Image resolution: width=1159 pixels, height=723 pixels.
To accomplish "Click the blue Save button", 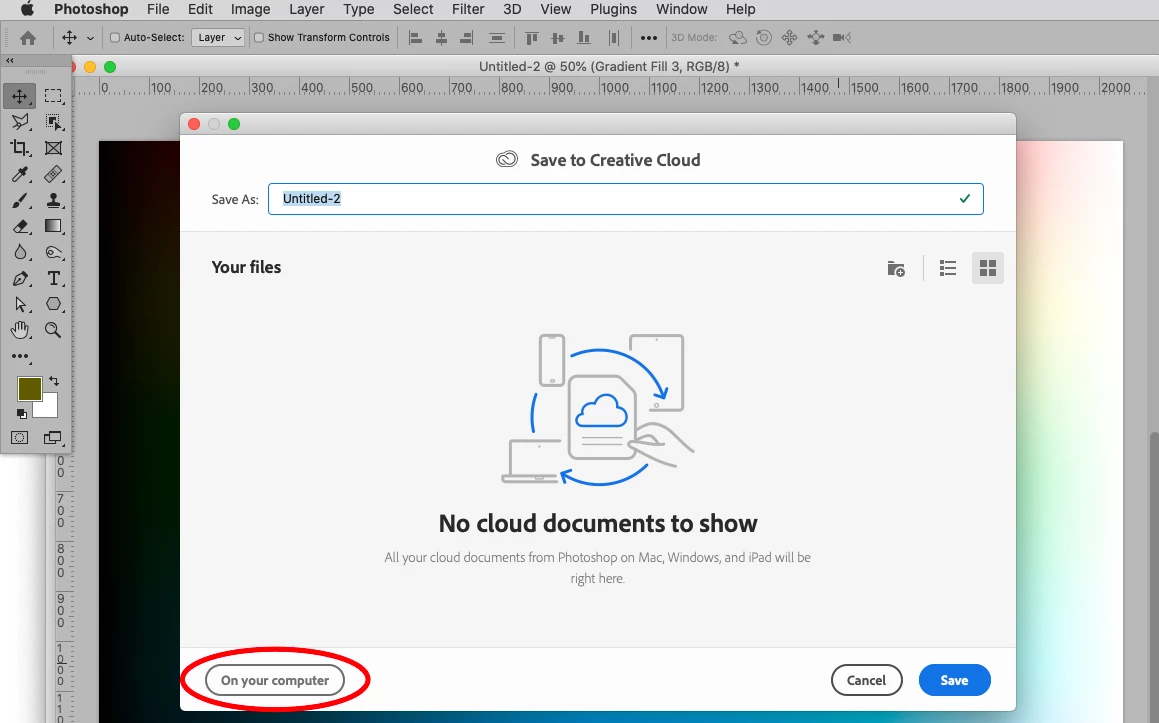I will (x=954, y=680).
